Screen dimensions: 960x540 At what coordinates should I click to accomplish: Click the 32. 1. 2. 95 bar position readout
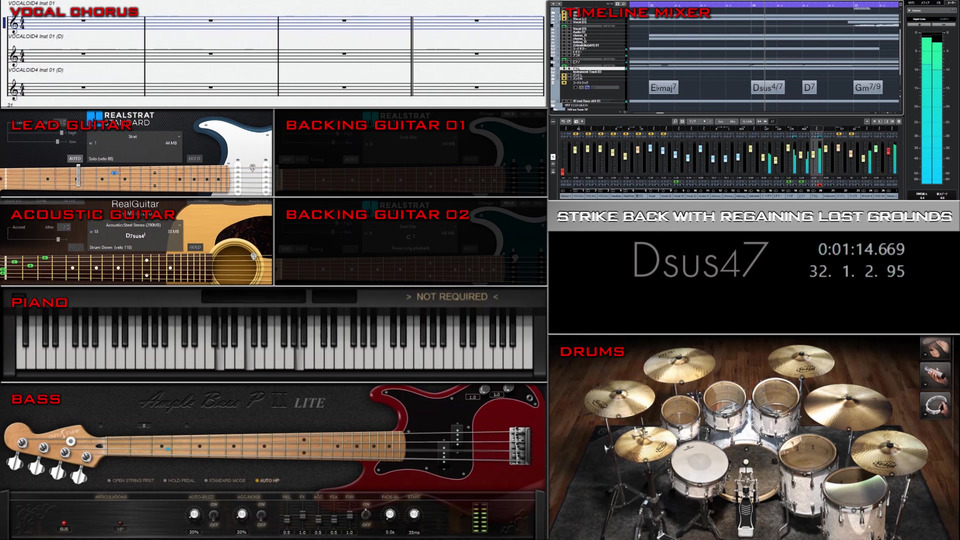857,271
